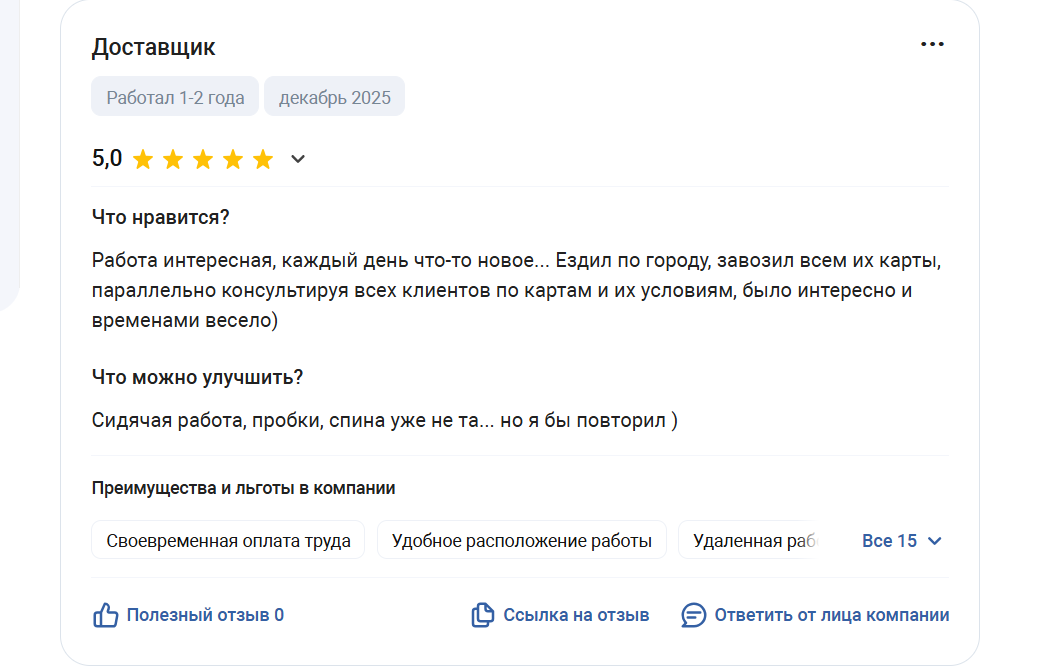
Task: Expand all 15 benefits list
Action: [x=889, y=541]
